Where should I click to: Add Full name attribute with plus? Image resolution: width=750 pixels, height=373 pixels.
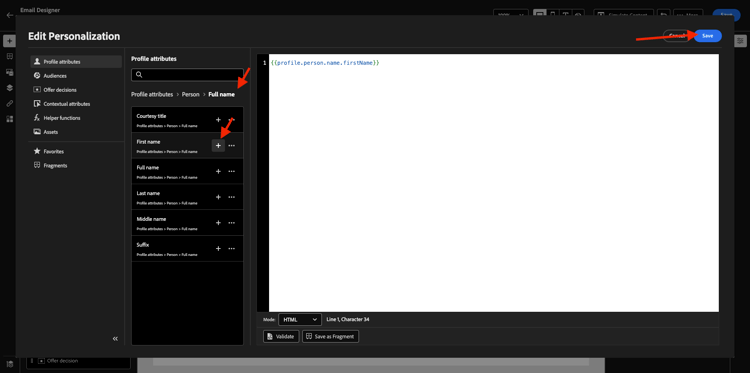point(218,171)
